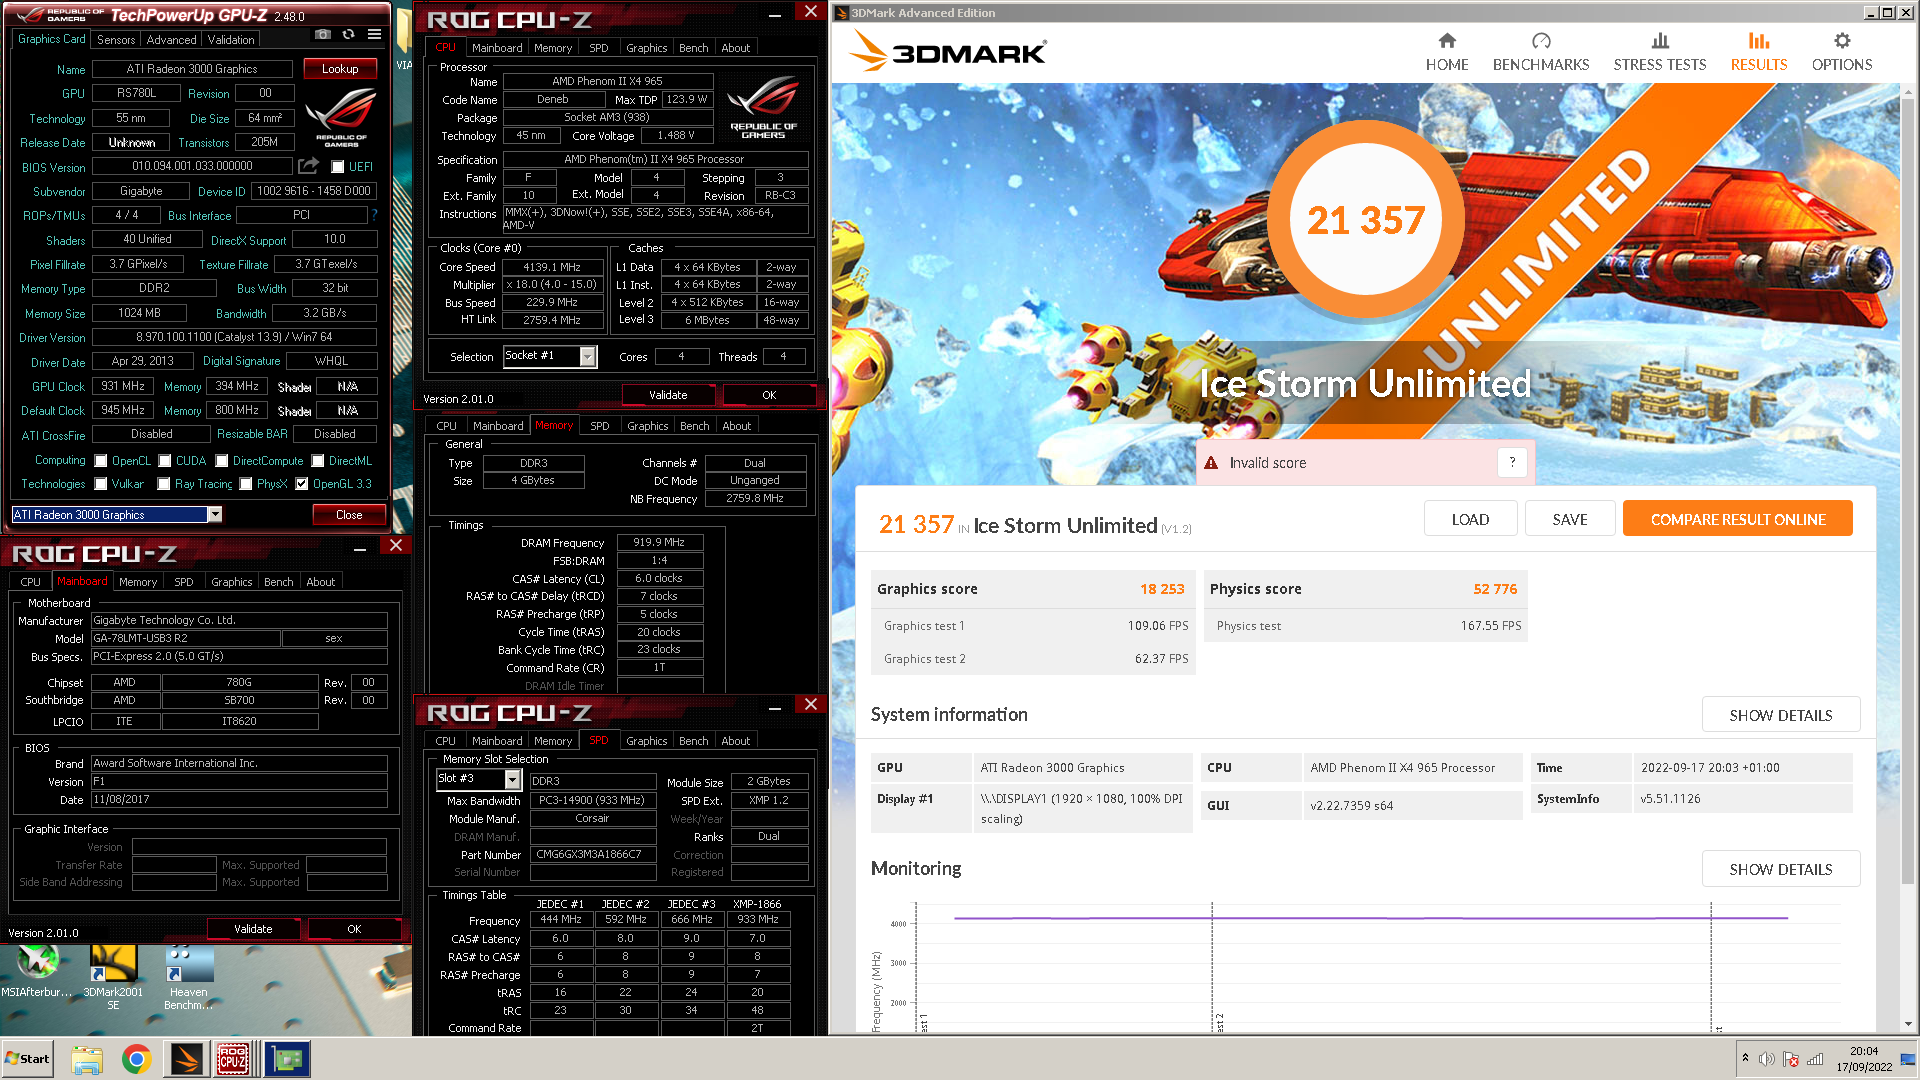Show hidden system tray icons
Image resolution: width=1920 pixels, height=1080 pixels.
pyautogui.click(x=1745, y=1058)
